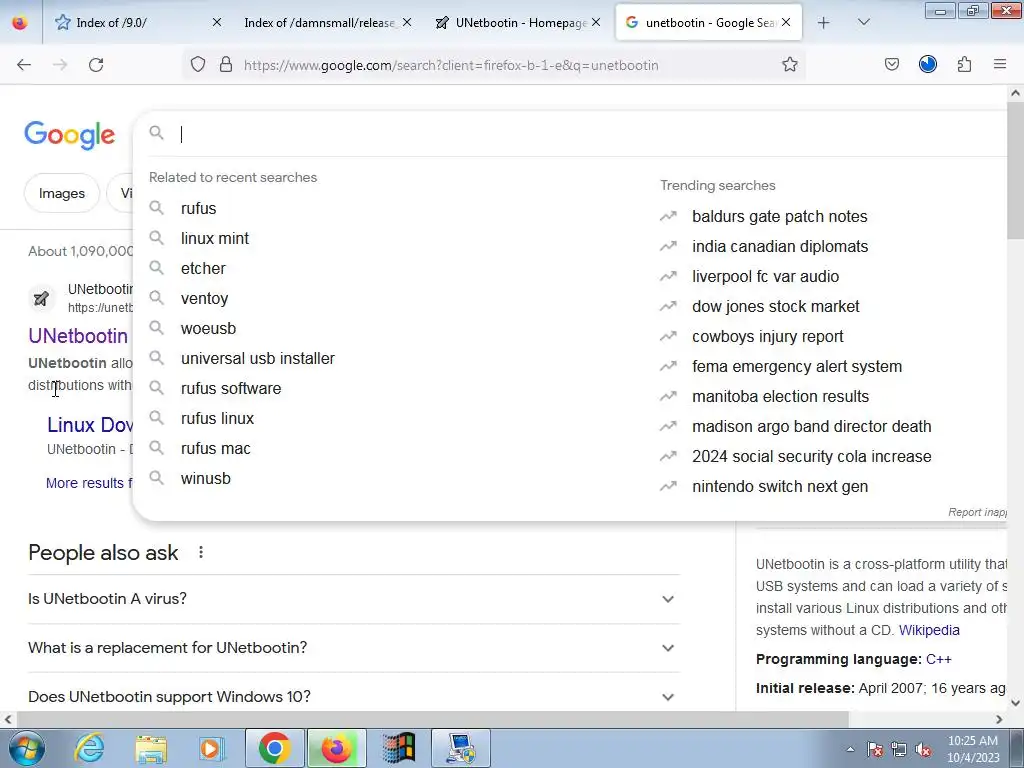Choose trending search nintendo switch next gen

780,487
